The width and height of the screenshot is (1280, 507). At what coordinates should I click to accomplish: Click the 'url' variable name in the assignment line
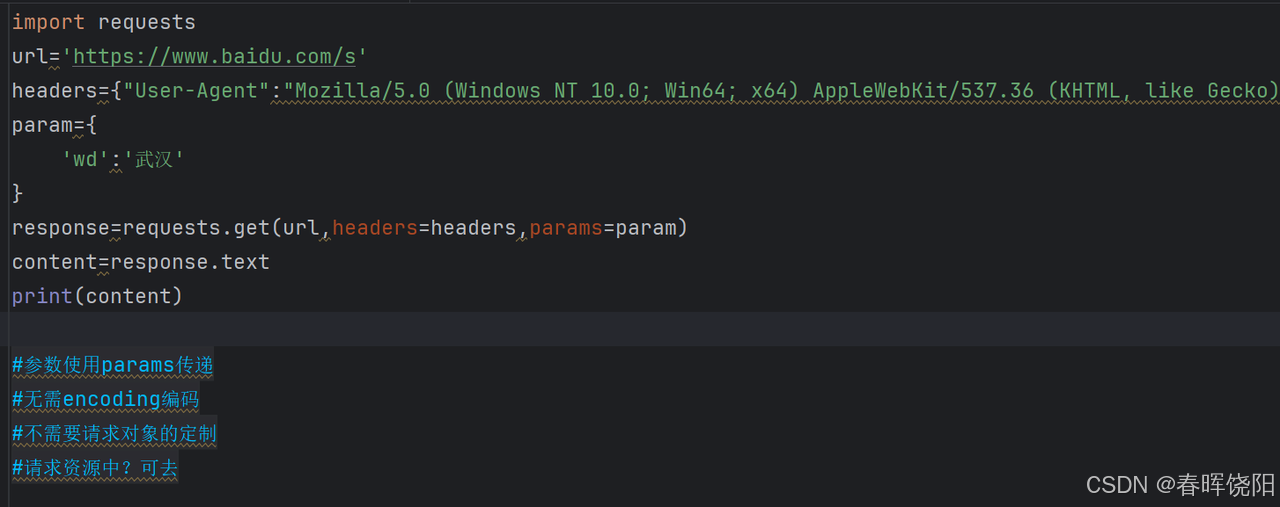(30, 56)
